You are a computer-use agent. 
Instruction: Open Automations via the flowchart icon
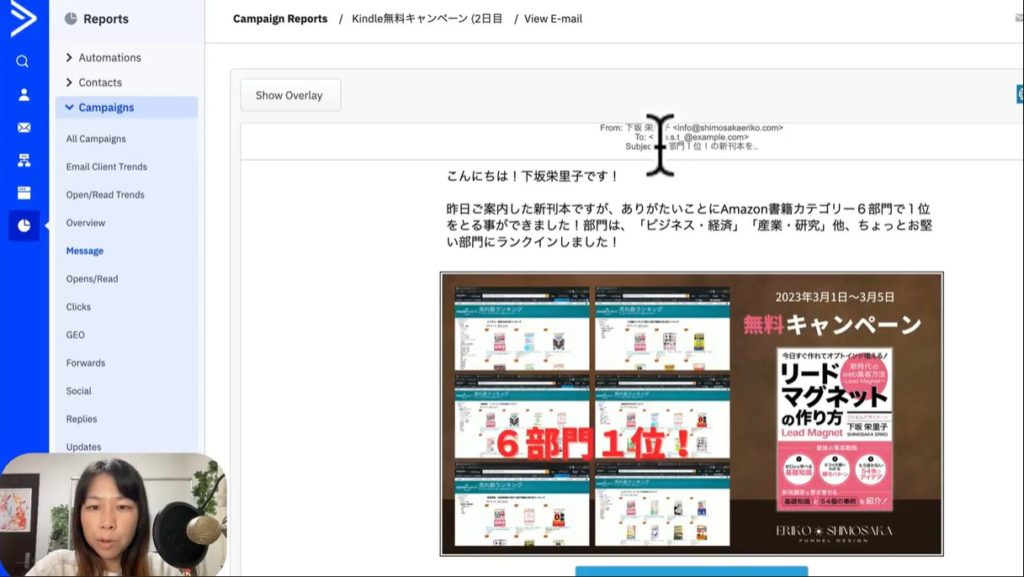coord(23,160)
